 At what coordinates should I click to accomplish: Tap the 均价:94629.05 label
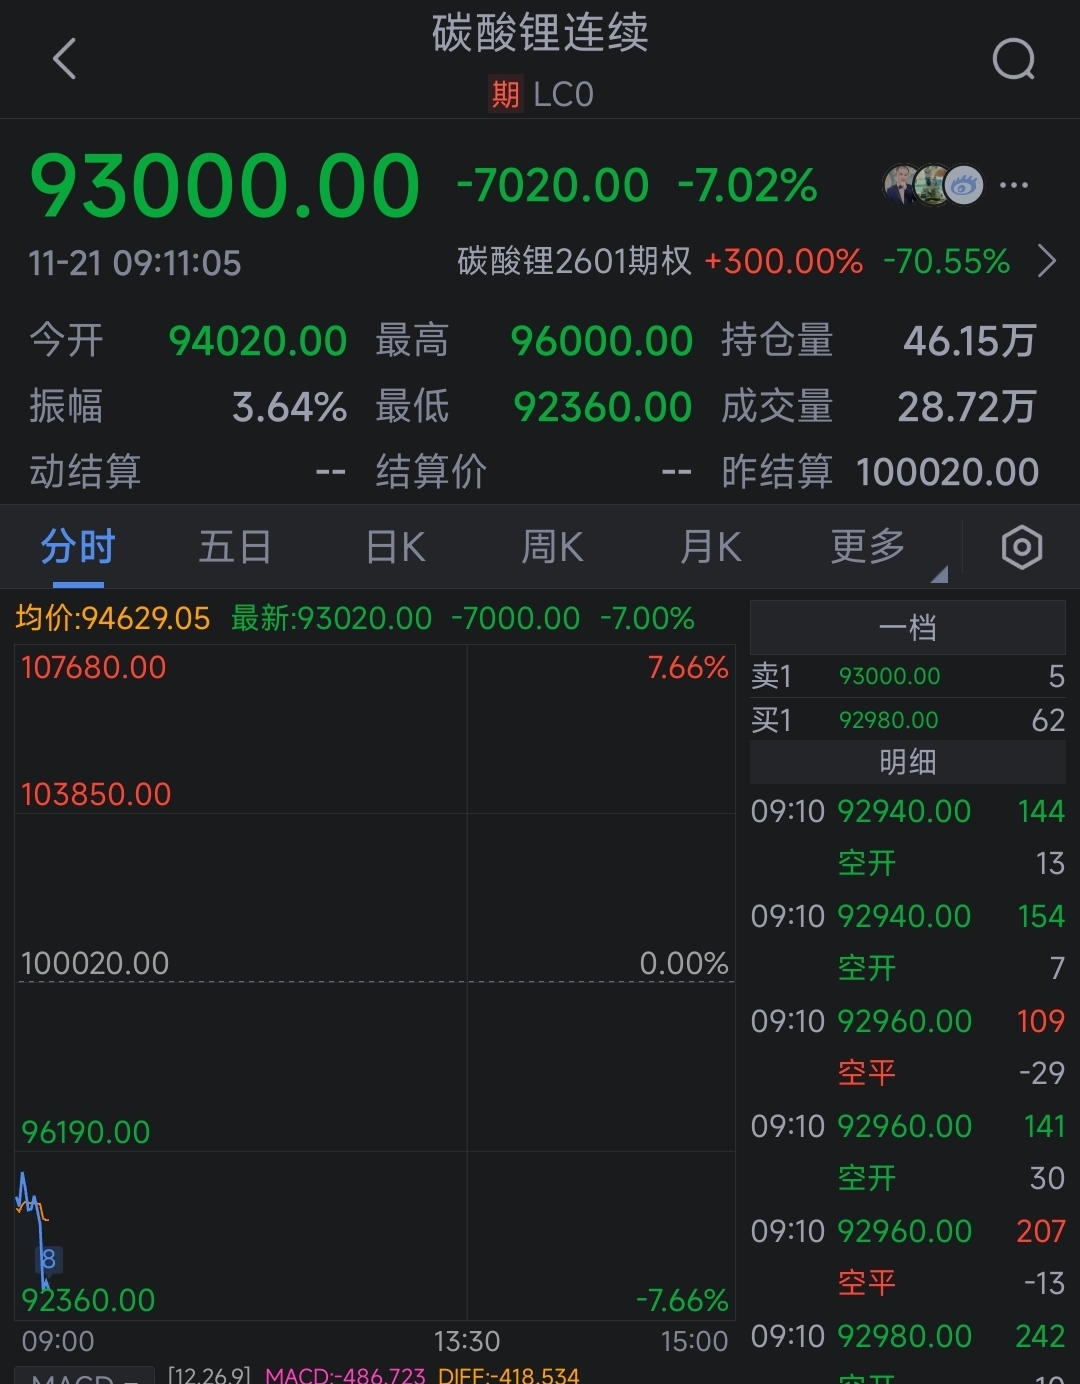point(113,618)
